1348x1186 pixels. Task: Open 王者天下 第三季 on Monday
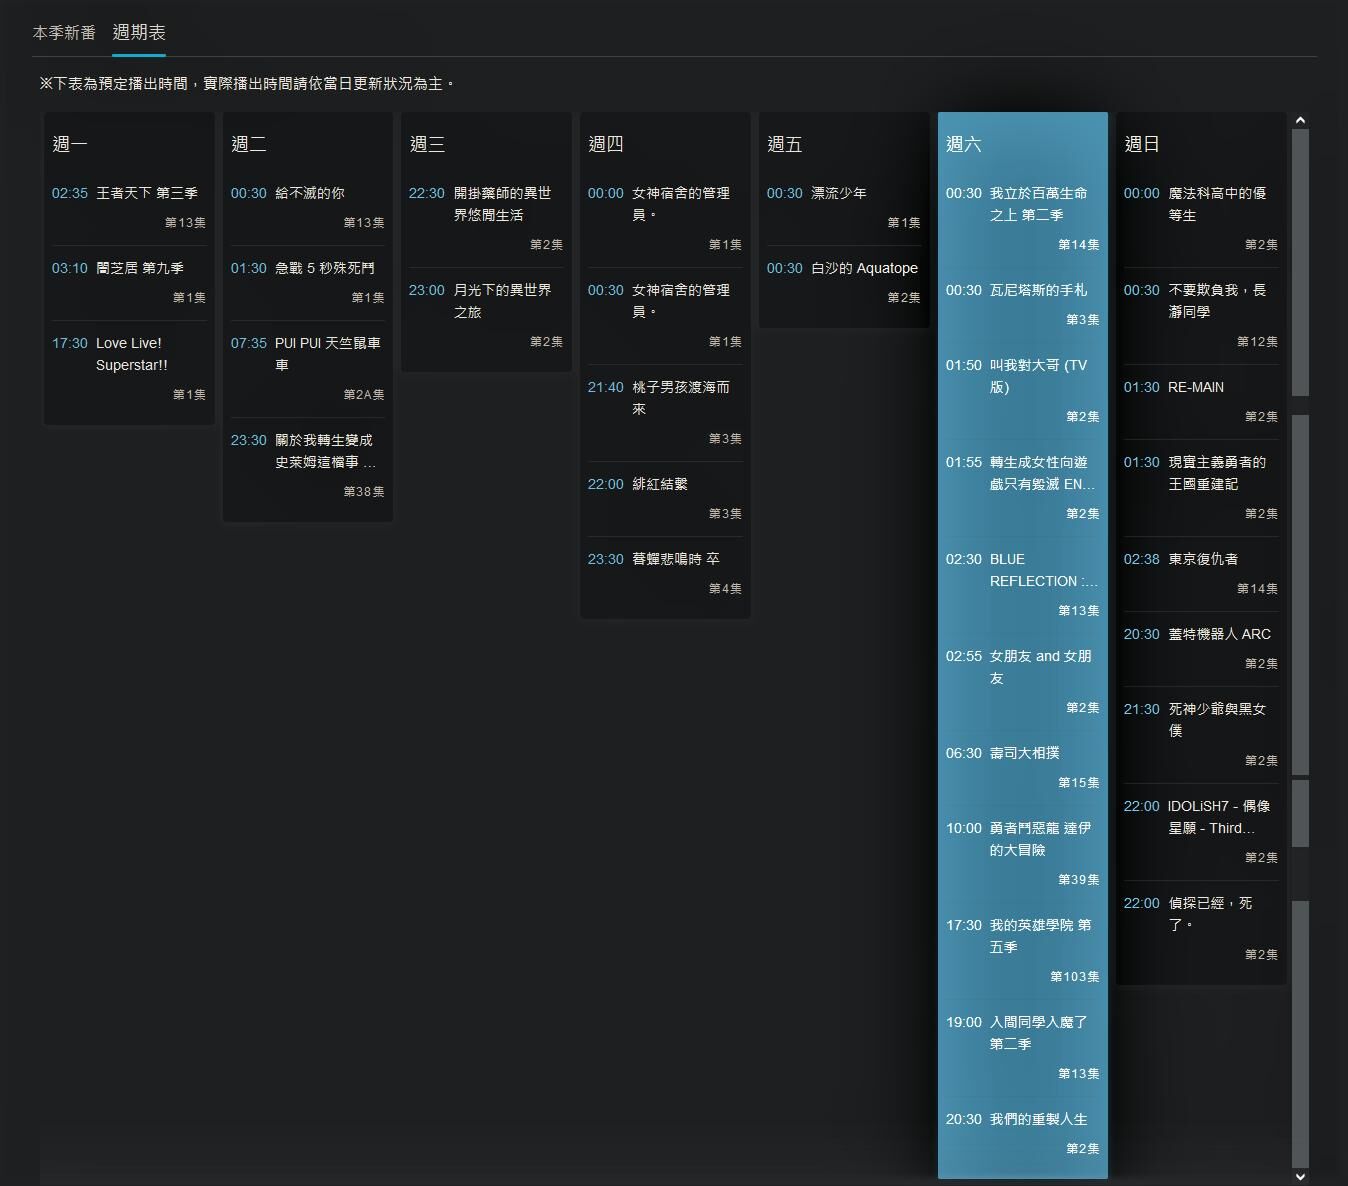(146, 193)
